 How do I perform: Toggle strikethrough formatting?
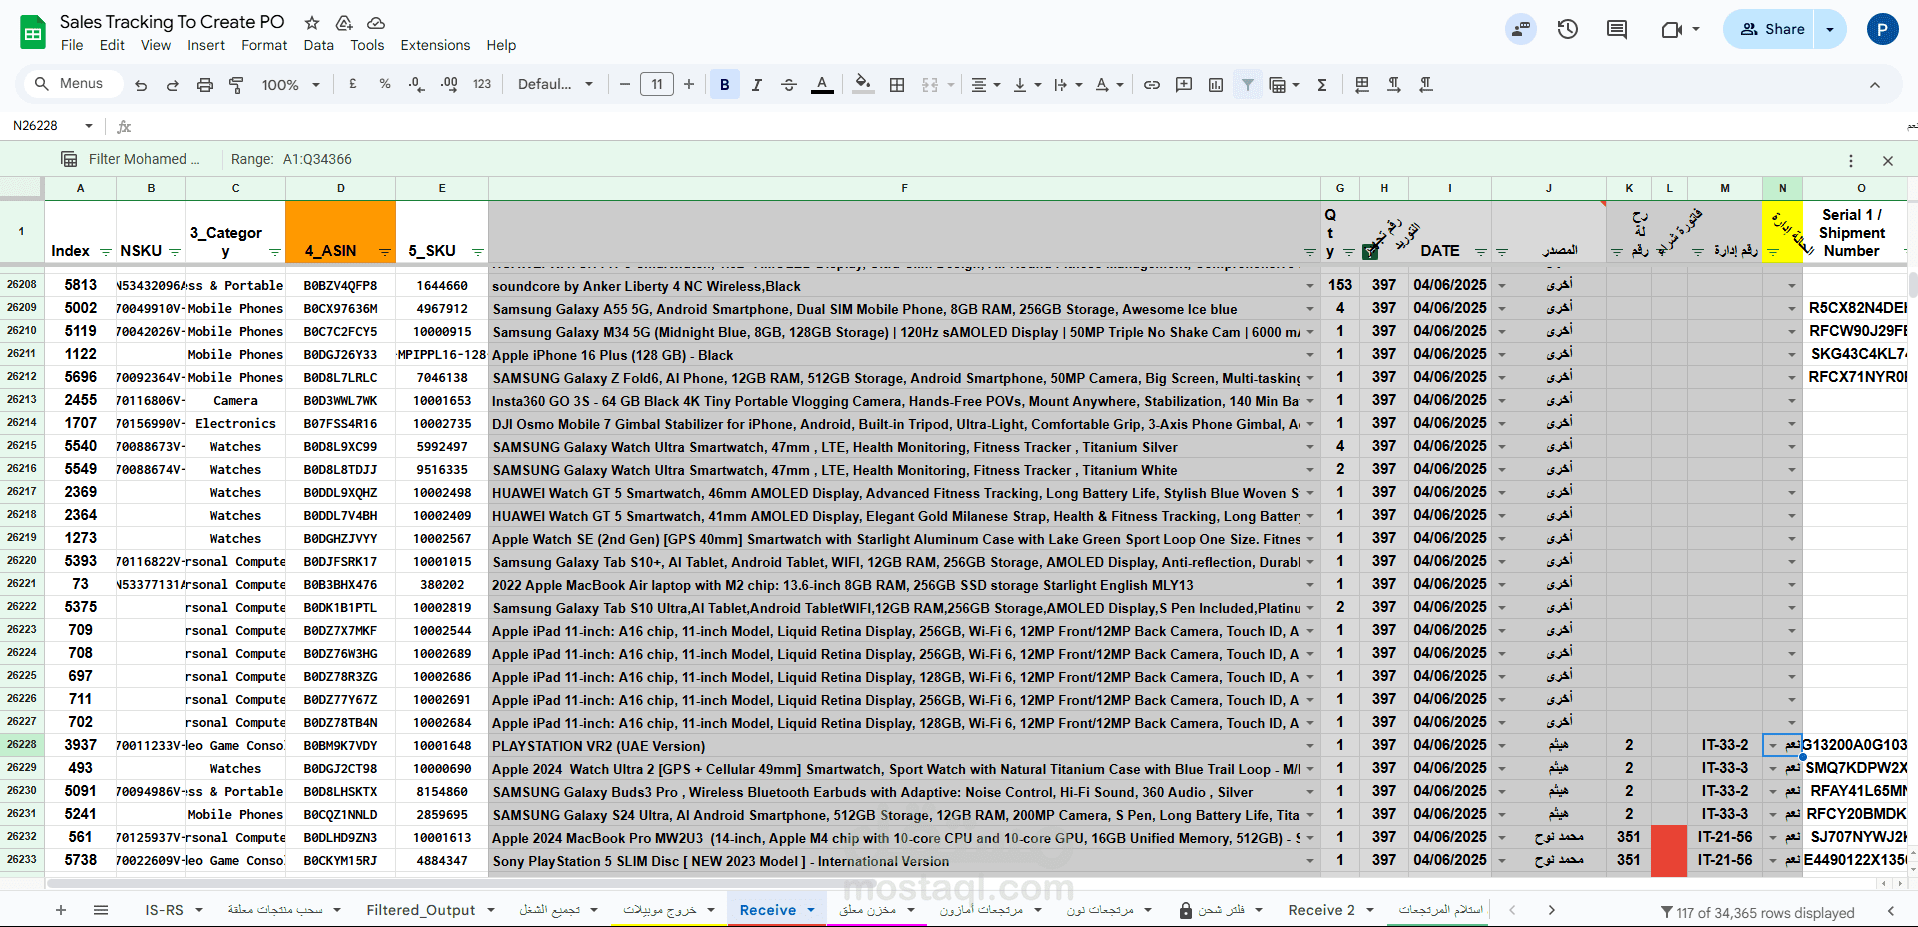point(789,85)
